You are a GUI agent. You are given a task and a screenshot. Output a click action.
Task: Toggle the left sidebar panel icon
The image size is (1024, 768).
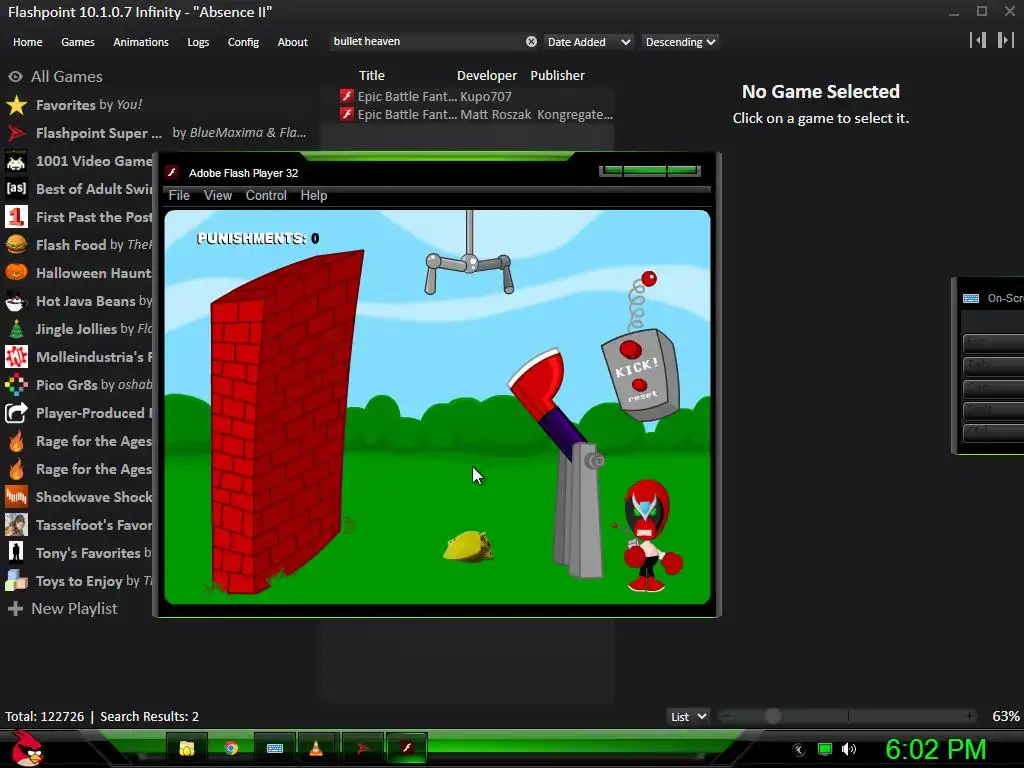pyautogui.click(x=978, y=40)
